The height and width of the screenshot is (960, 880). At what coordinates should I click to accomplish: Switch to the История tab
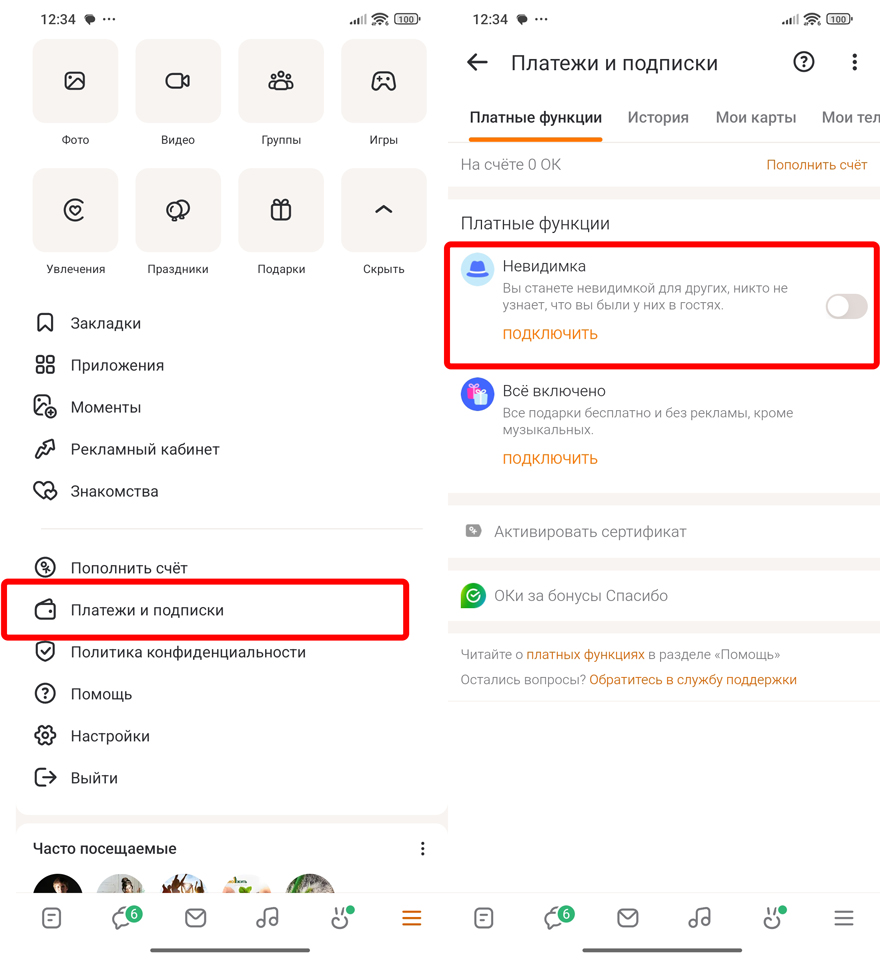658,118
